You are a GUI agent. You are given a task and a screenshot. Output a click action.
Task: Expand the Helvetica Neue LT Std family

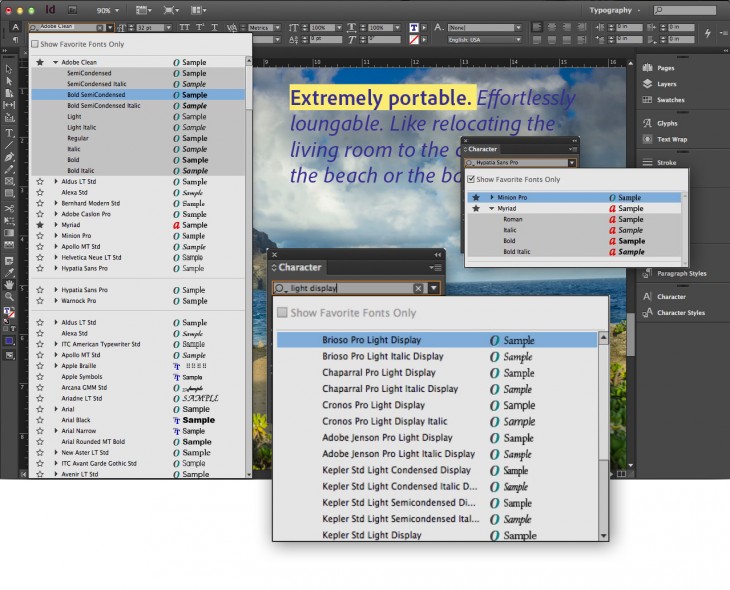(x=56, y=258)
